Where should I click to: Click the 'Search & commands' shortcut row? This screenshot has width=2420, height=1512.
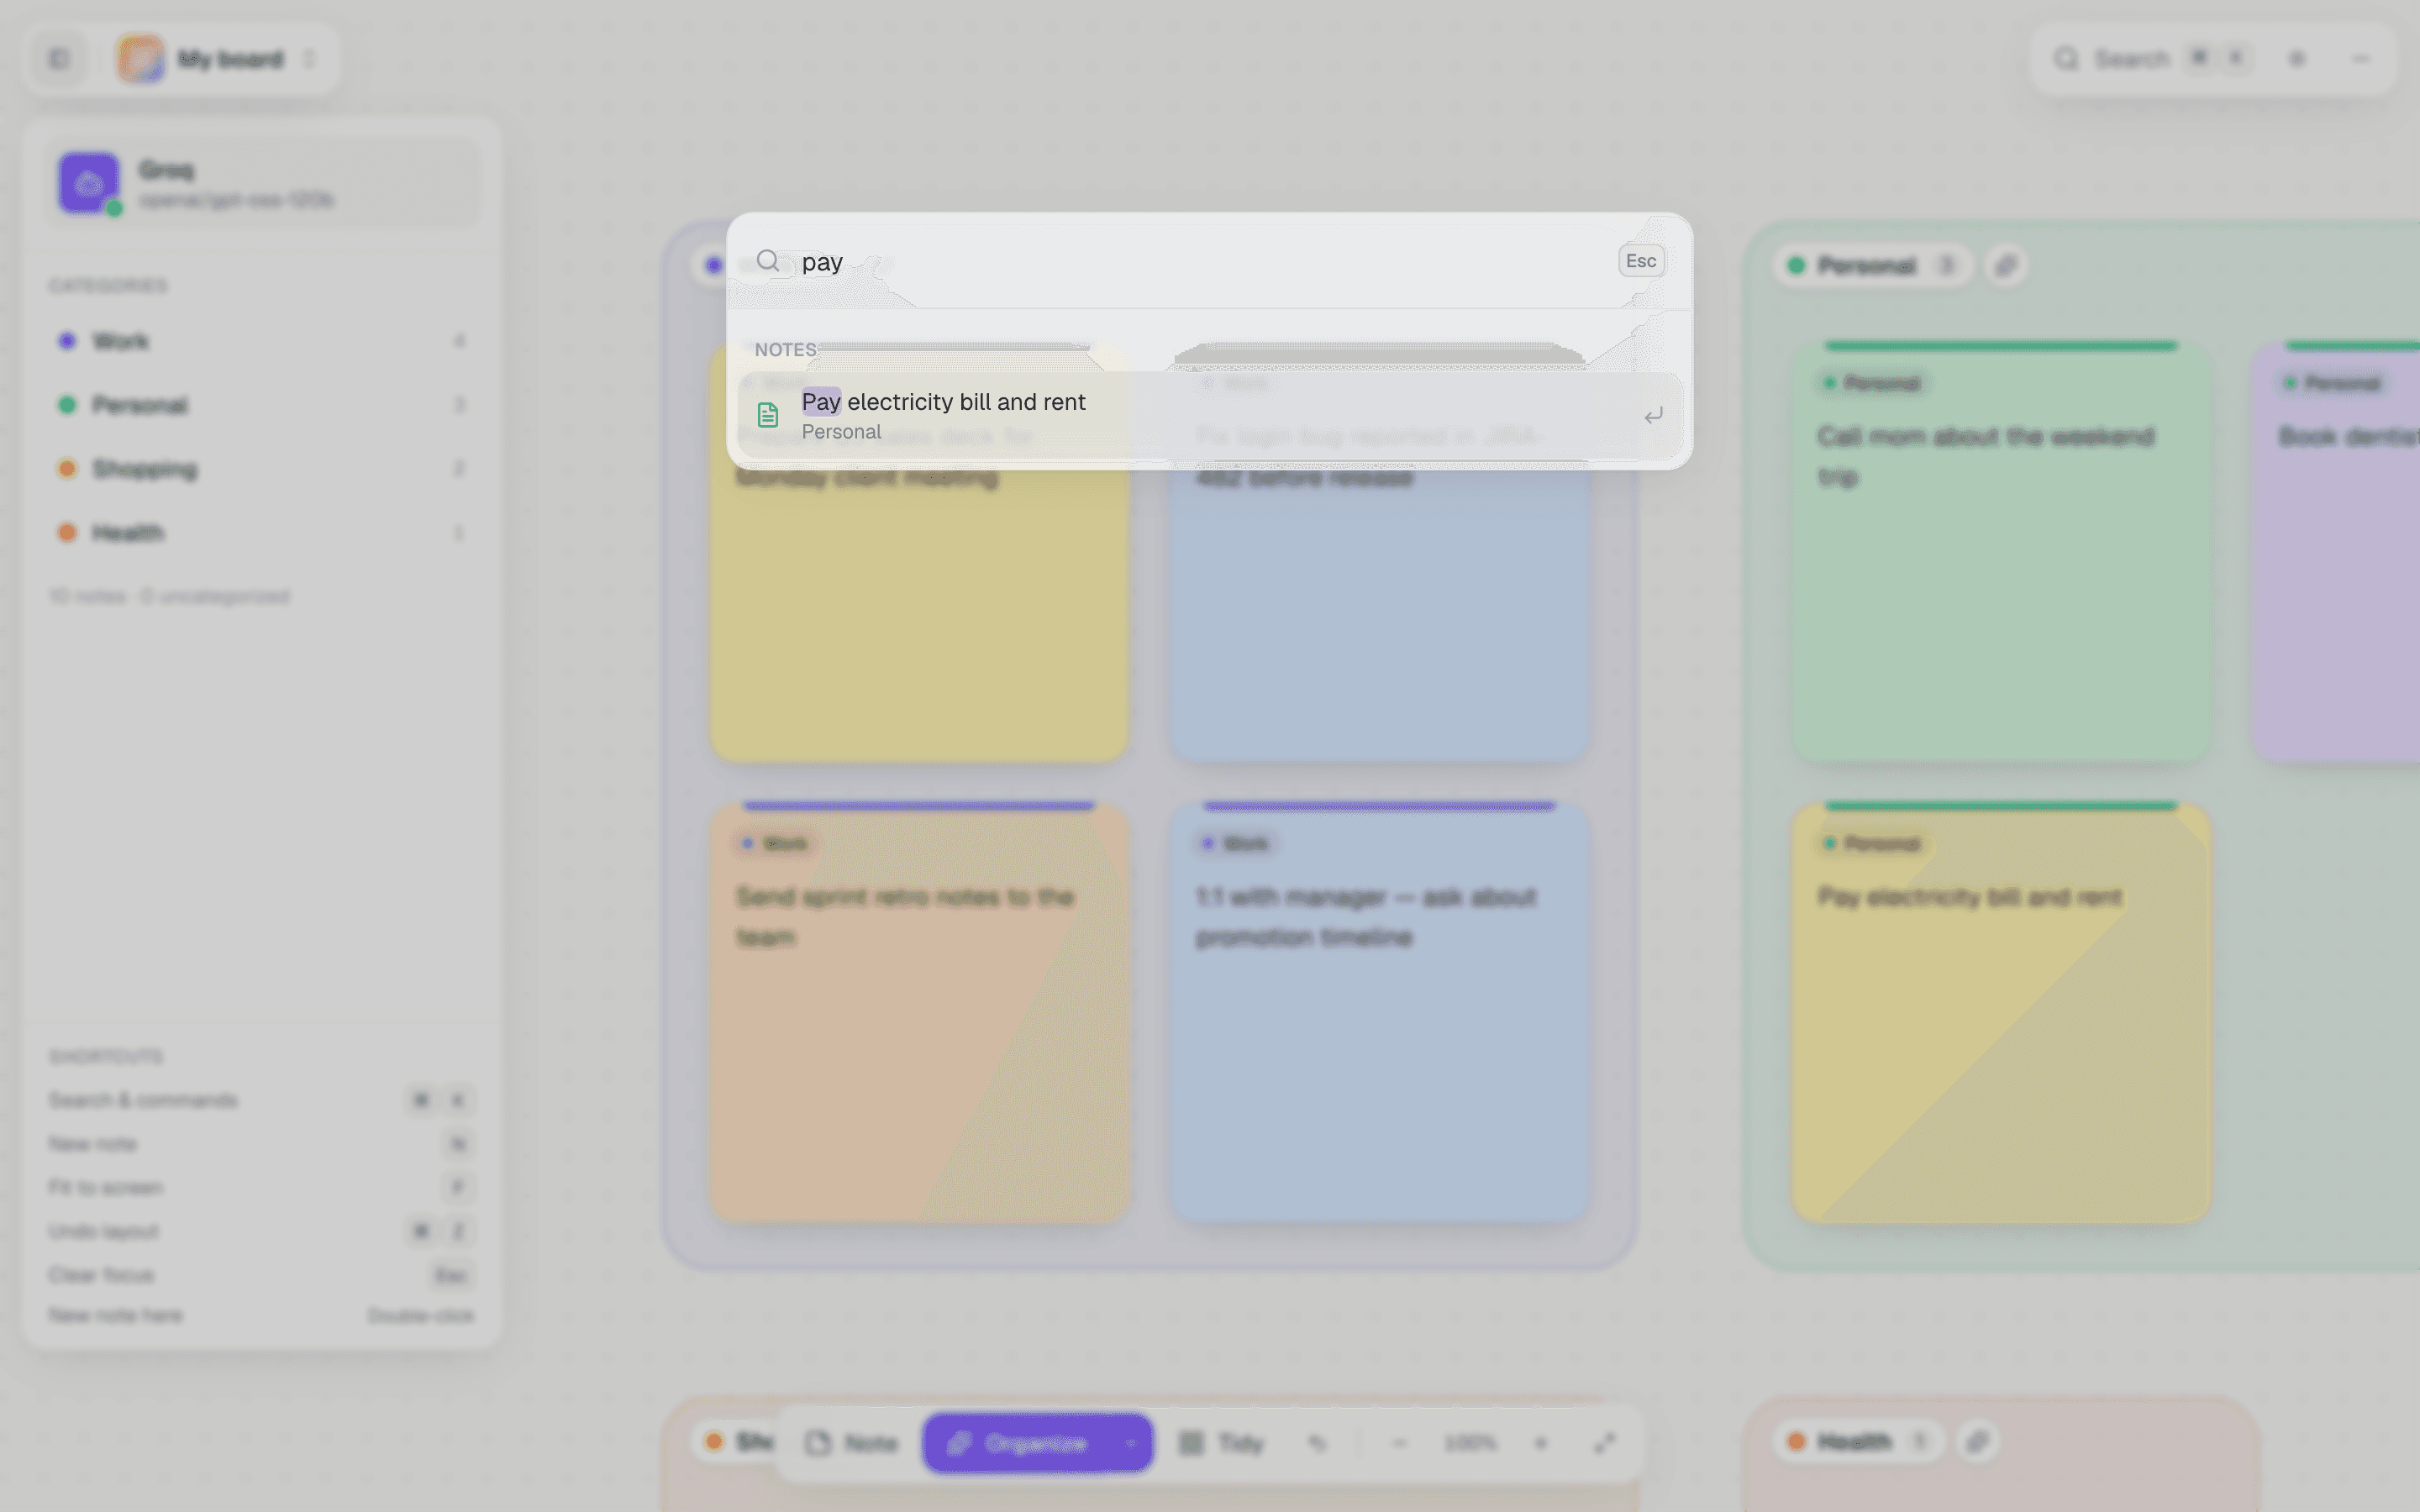point(262,1100)
